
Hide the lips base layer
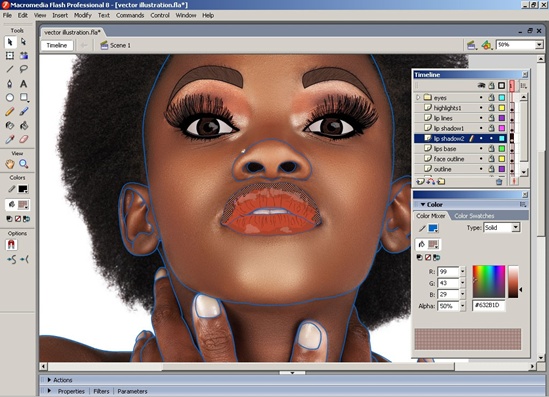(x=481, y=149)
